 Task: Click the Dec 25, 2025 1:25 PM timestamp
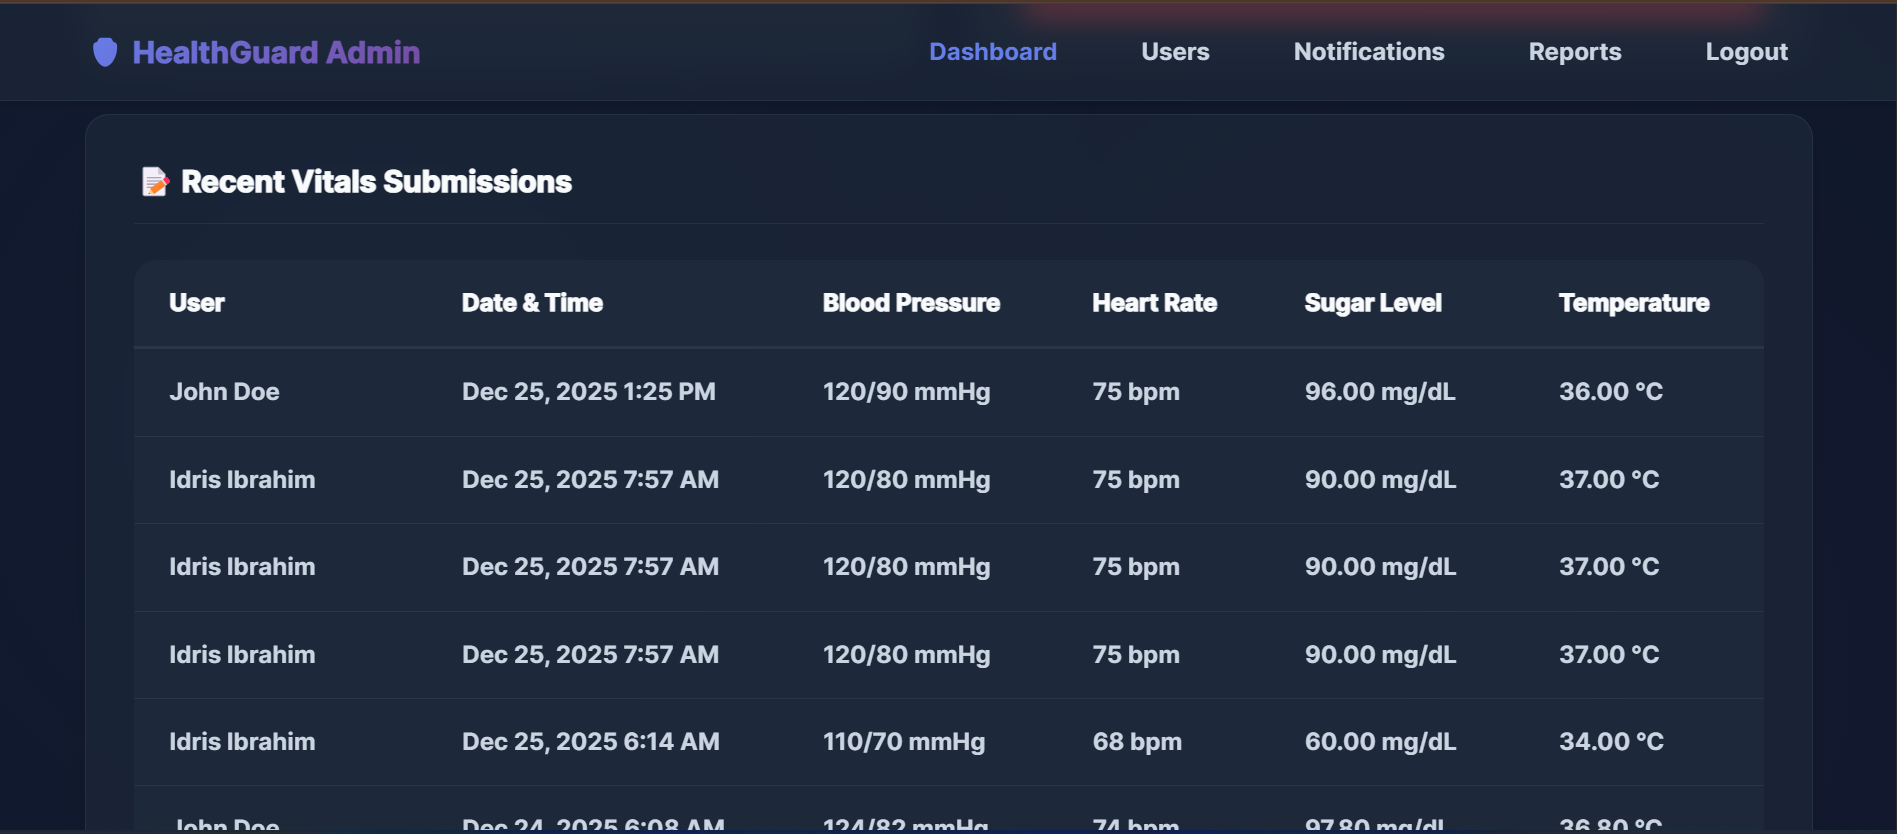point(588,392)
